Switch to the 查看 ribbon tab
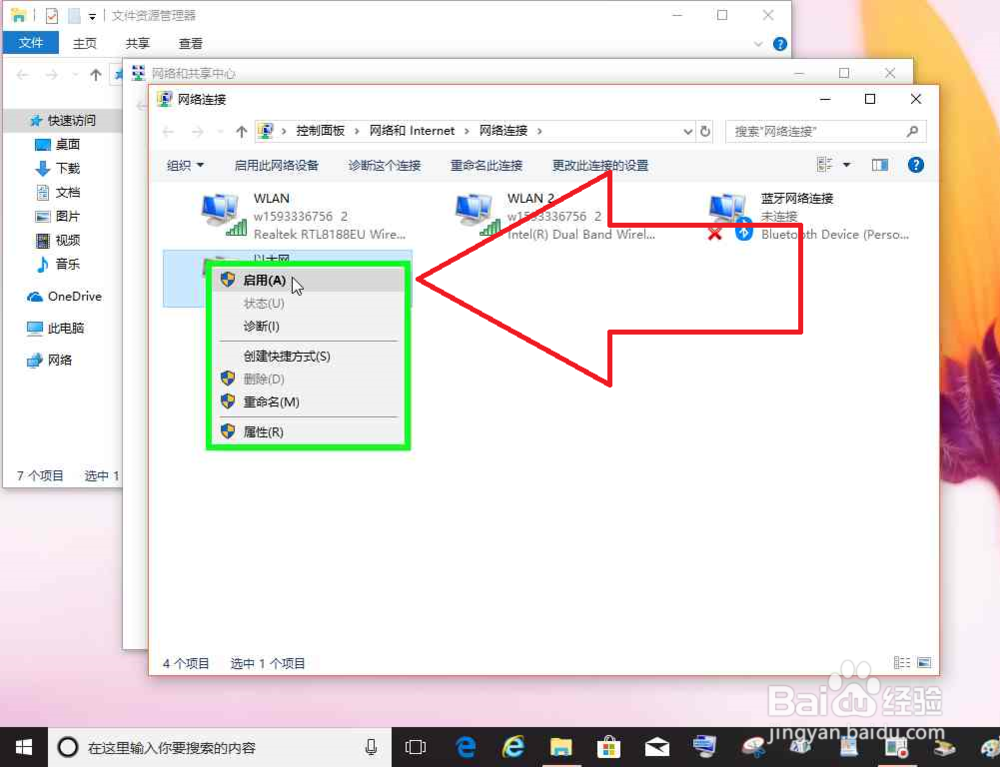 190,43
